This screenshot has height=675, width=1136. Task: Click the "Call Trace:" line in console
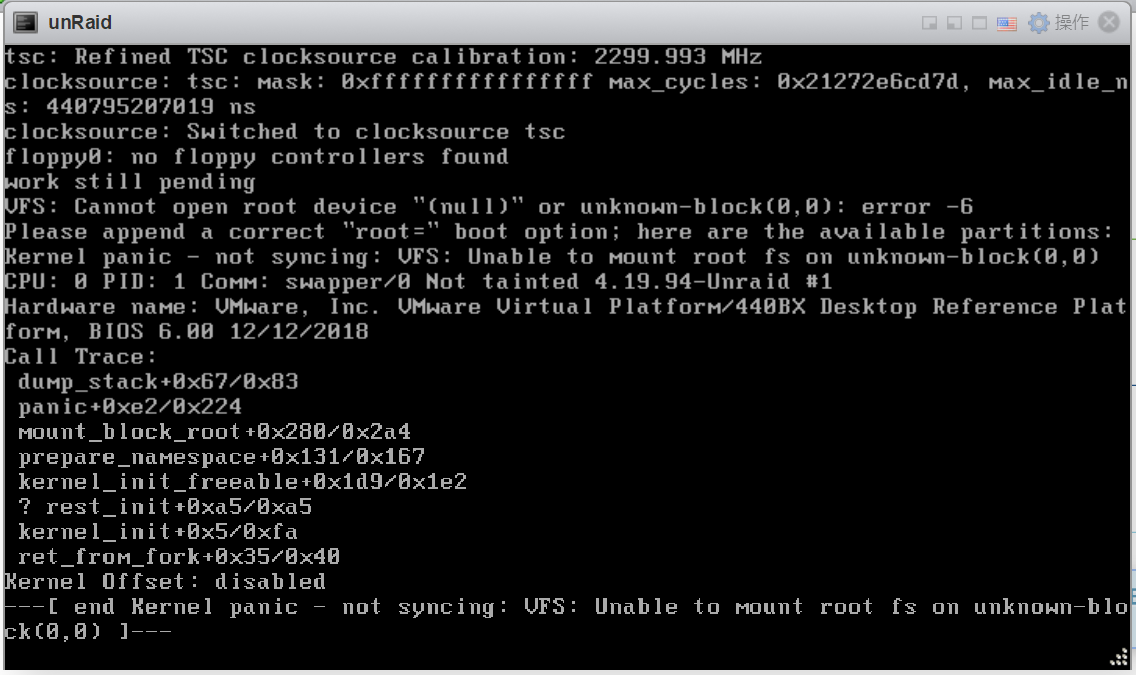coord(80,356)
